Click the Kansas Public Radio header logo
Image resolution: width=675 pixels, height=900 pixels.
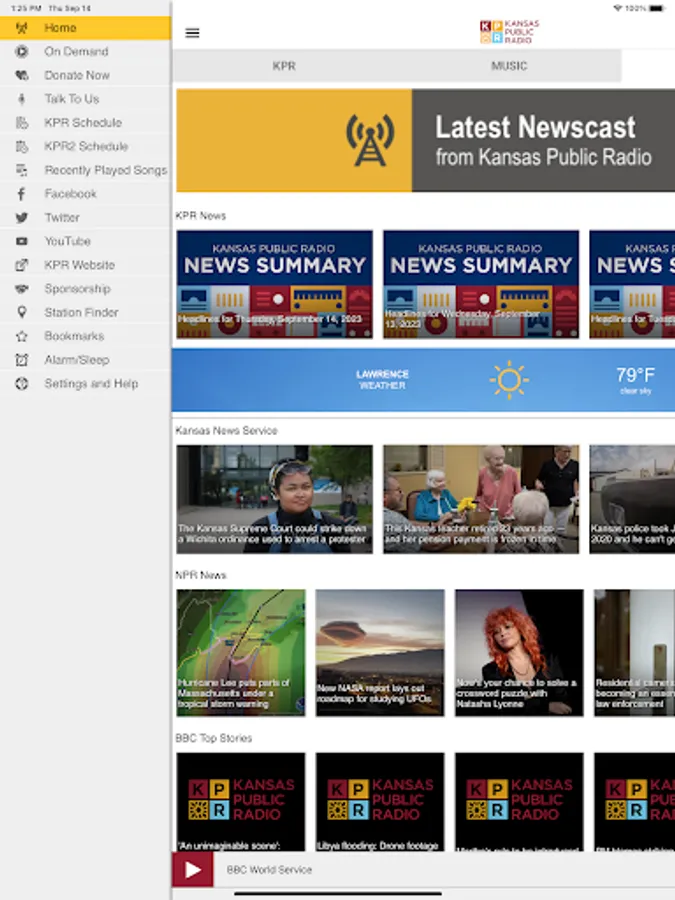510,32
